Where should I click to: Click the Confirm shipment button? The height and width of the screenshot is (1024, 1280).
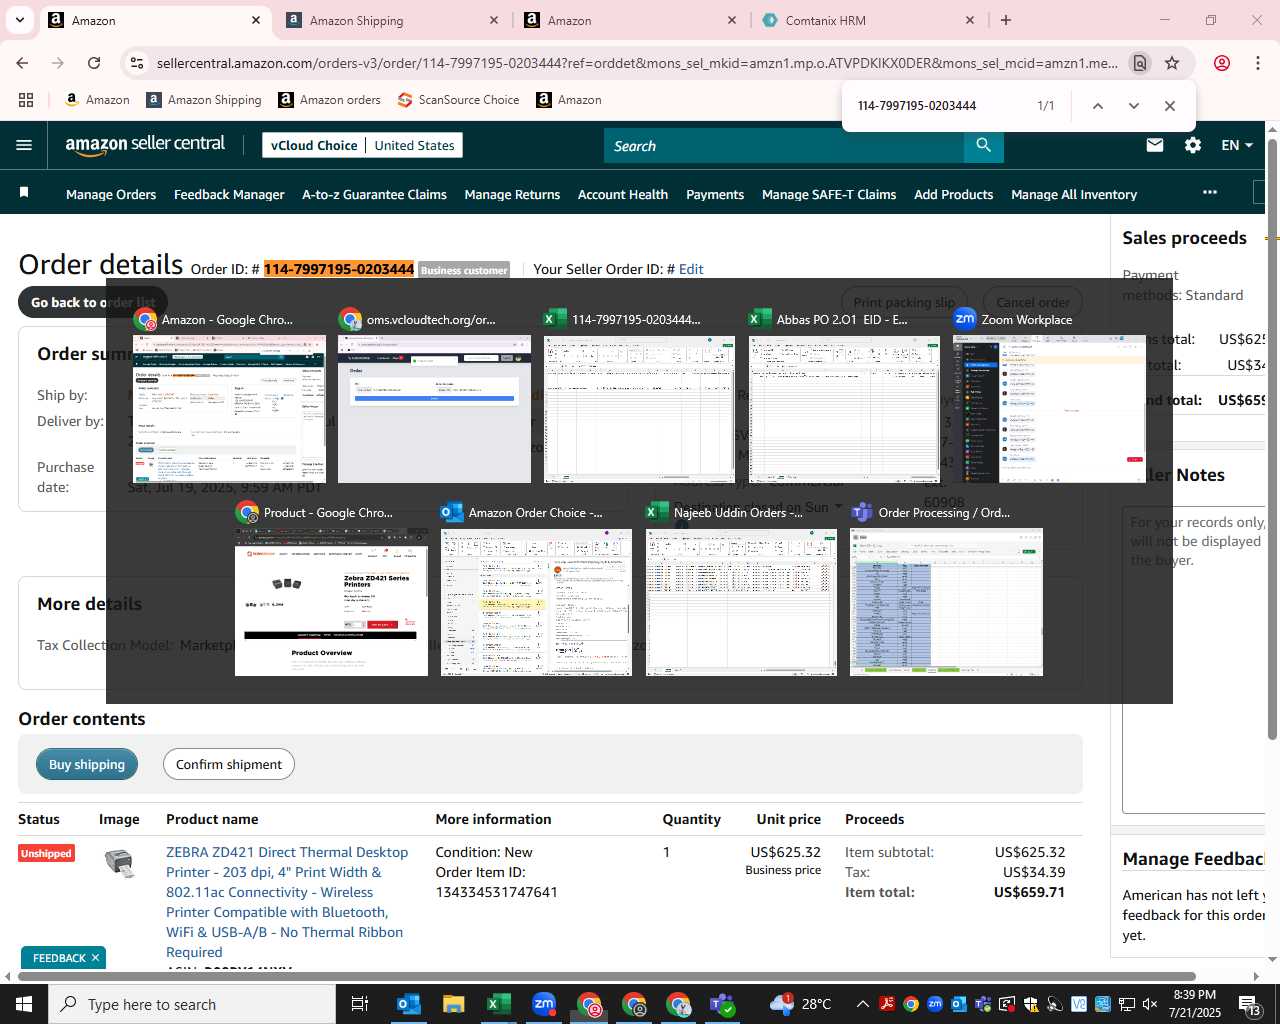click(x=229, y=764)
